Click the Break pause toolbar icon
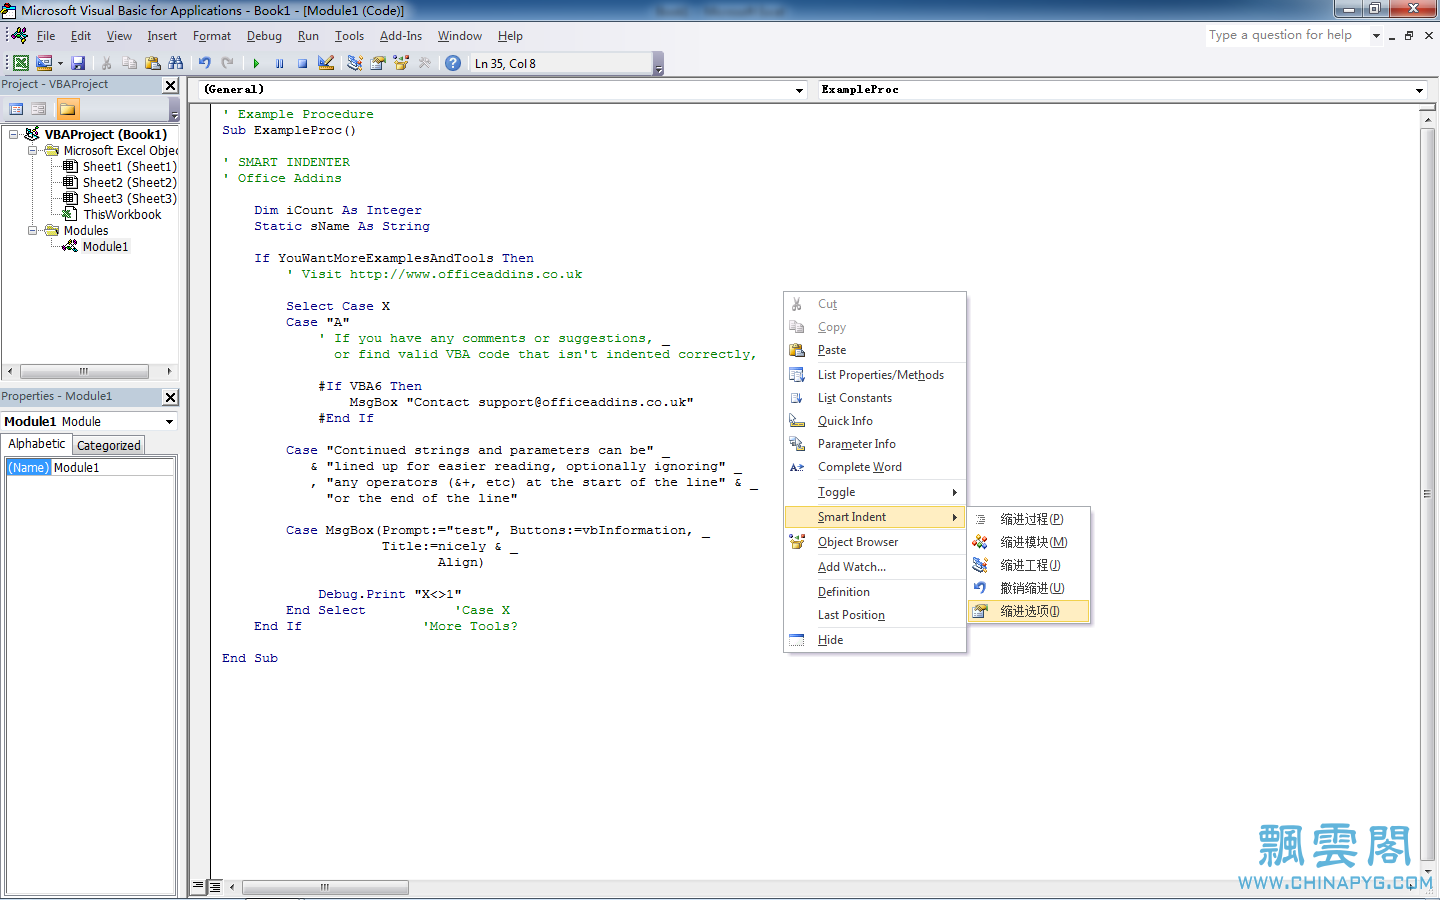 (280, 63)
